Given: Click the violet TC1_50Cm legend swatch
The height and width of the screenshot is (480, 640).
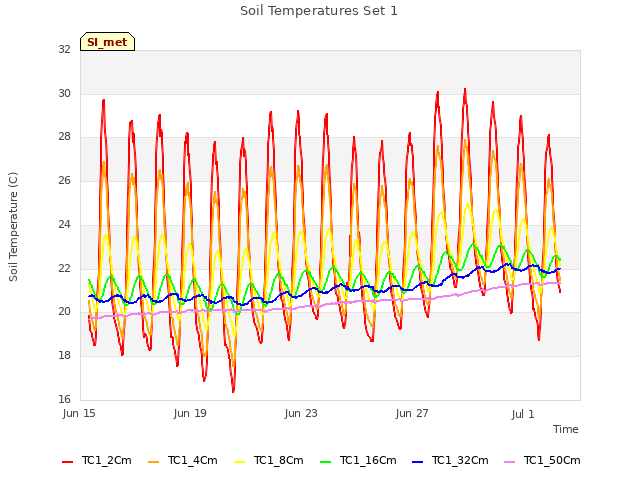Looking at the screenshot, I should [510, 462].
